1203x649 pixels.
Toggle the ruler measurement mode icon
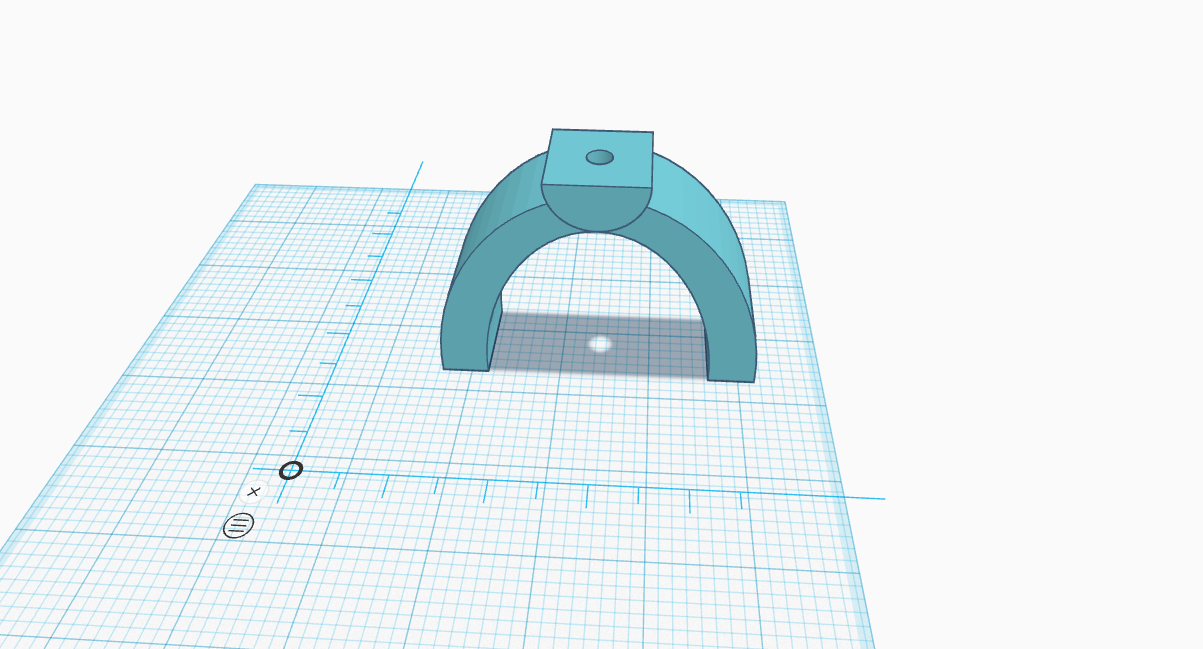coord(238,524)
